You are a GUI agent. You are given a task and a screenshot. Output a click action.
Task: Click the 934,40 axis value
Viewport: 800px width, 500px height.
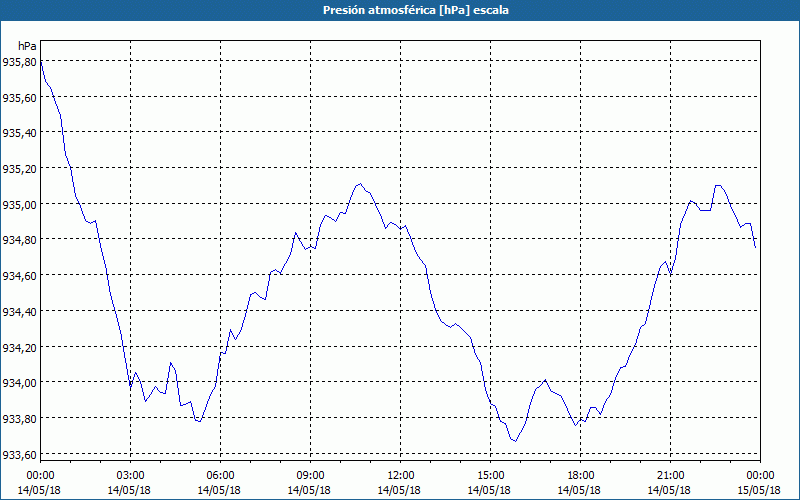[x=19, y=311]
